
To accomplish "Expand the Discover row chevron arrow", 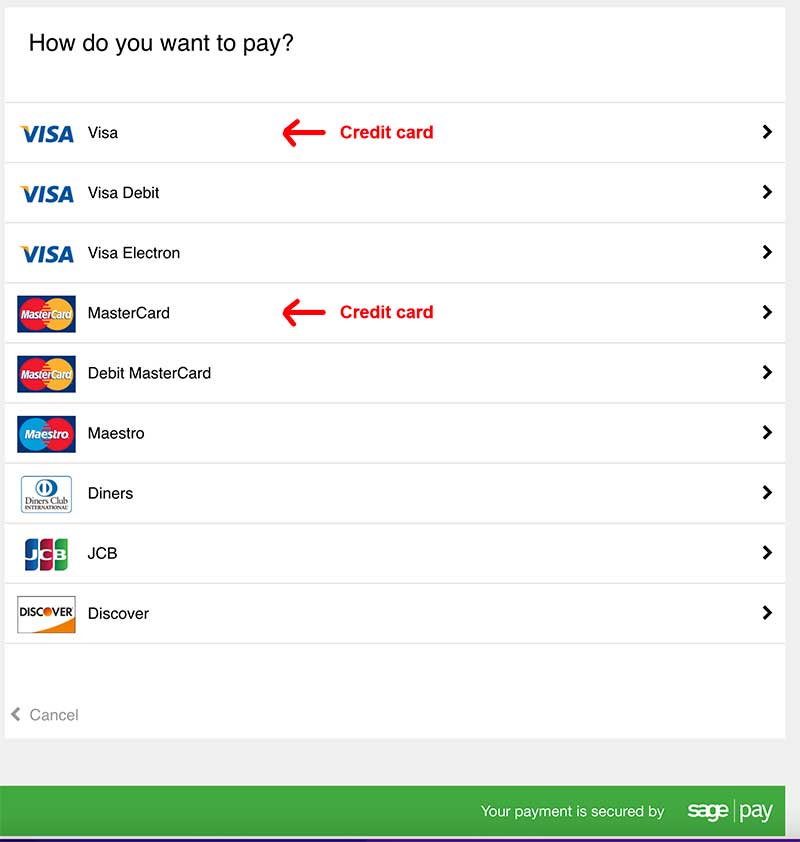I will pos(767,613).
